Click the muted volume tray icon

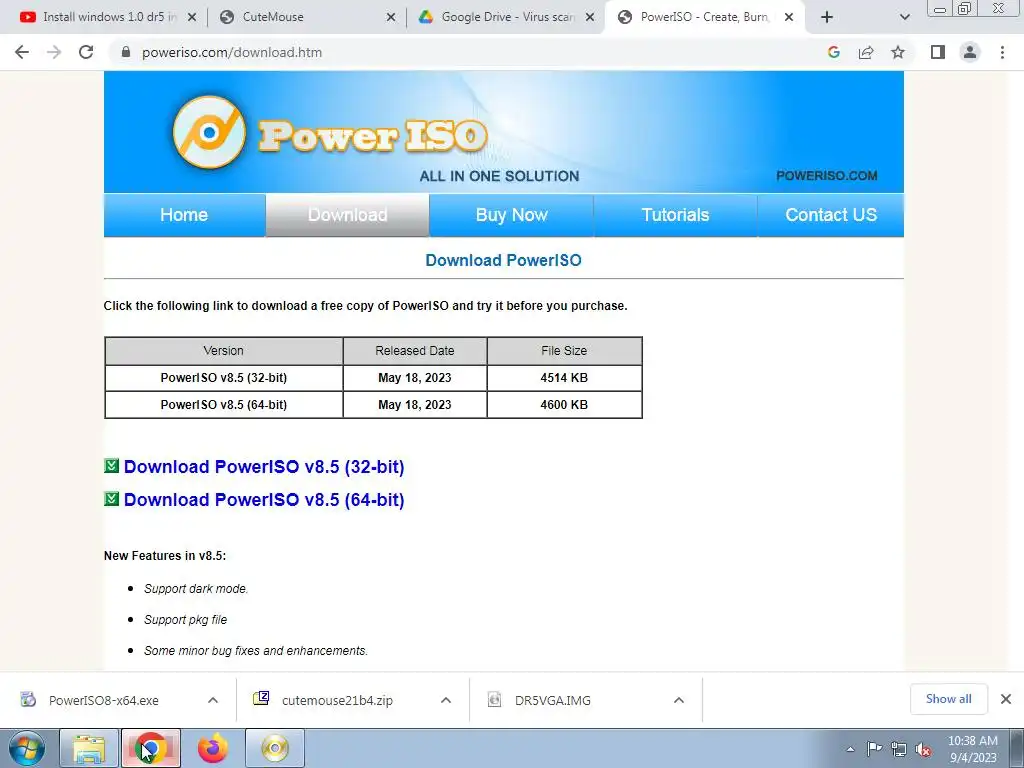pyautogui.click(x=923, y=749)
